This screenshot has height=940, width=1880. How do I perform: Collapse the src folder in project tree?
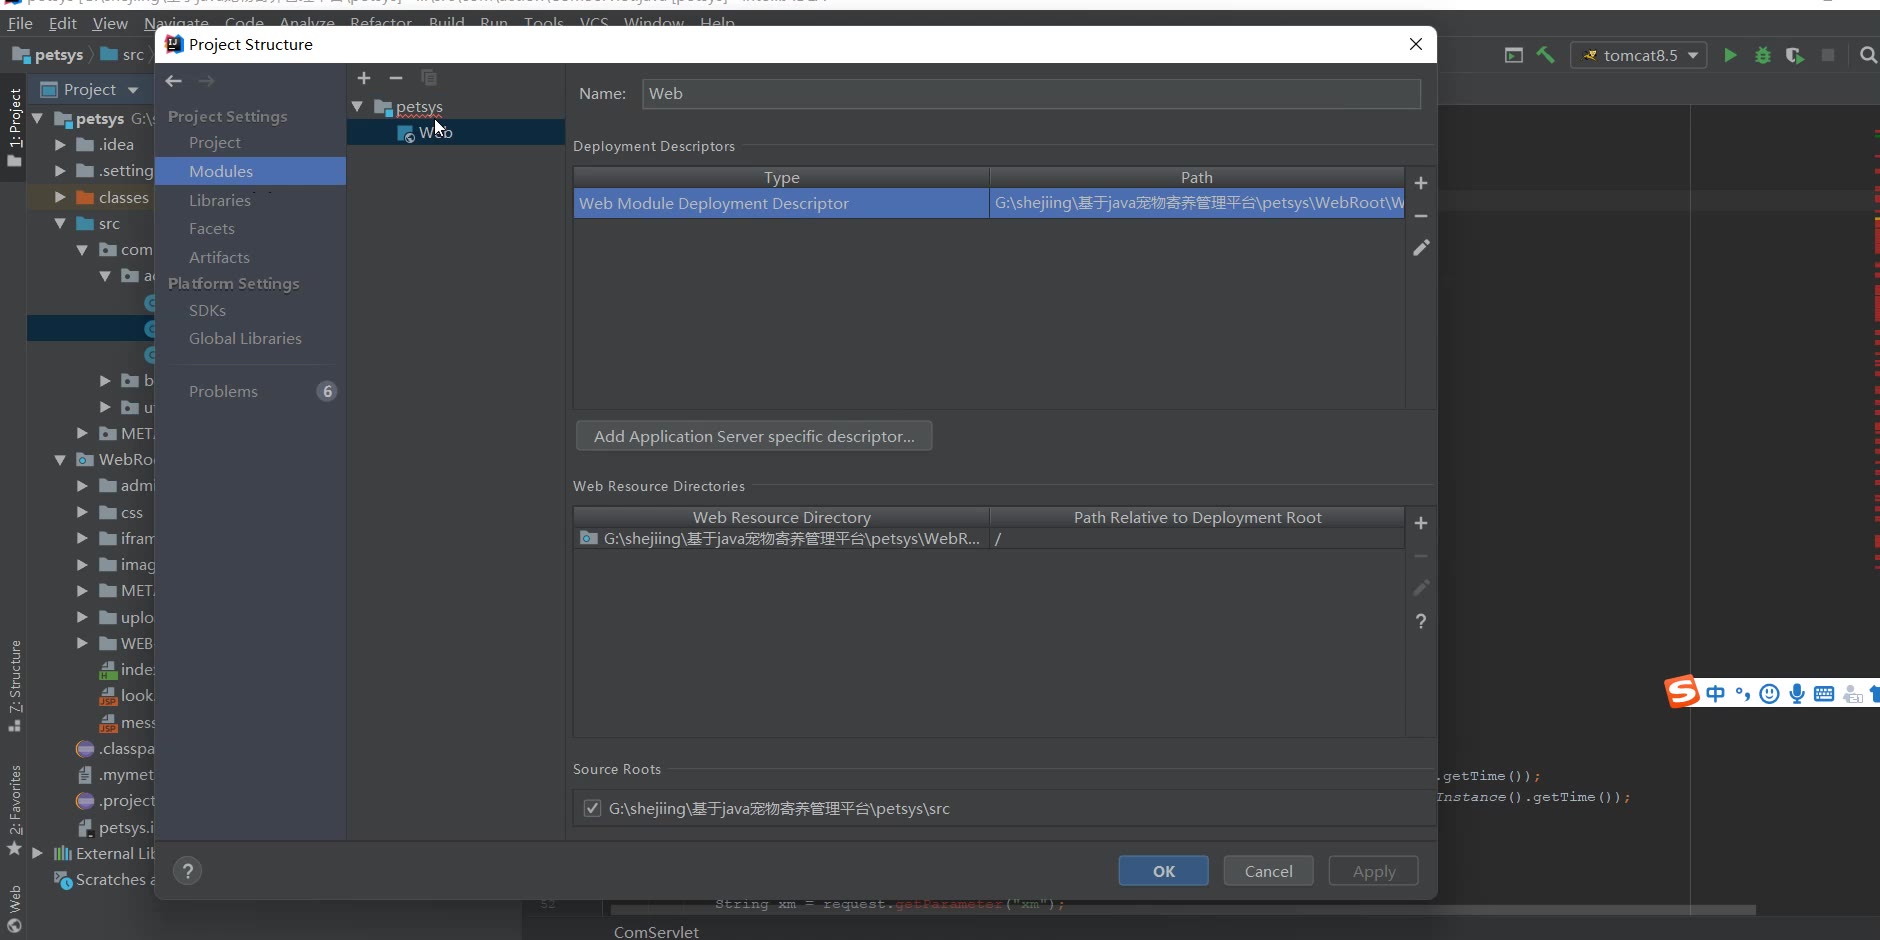[60, 223]
